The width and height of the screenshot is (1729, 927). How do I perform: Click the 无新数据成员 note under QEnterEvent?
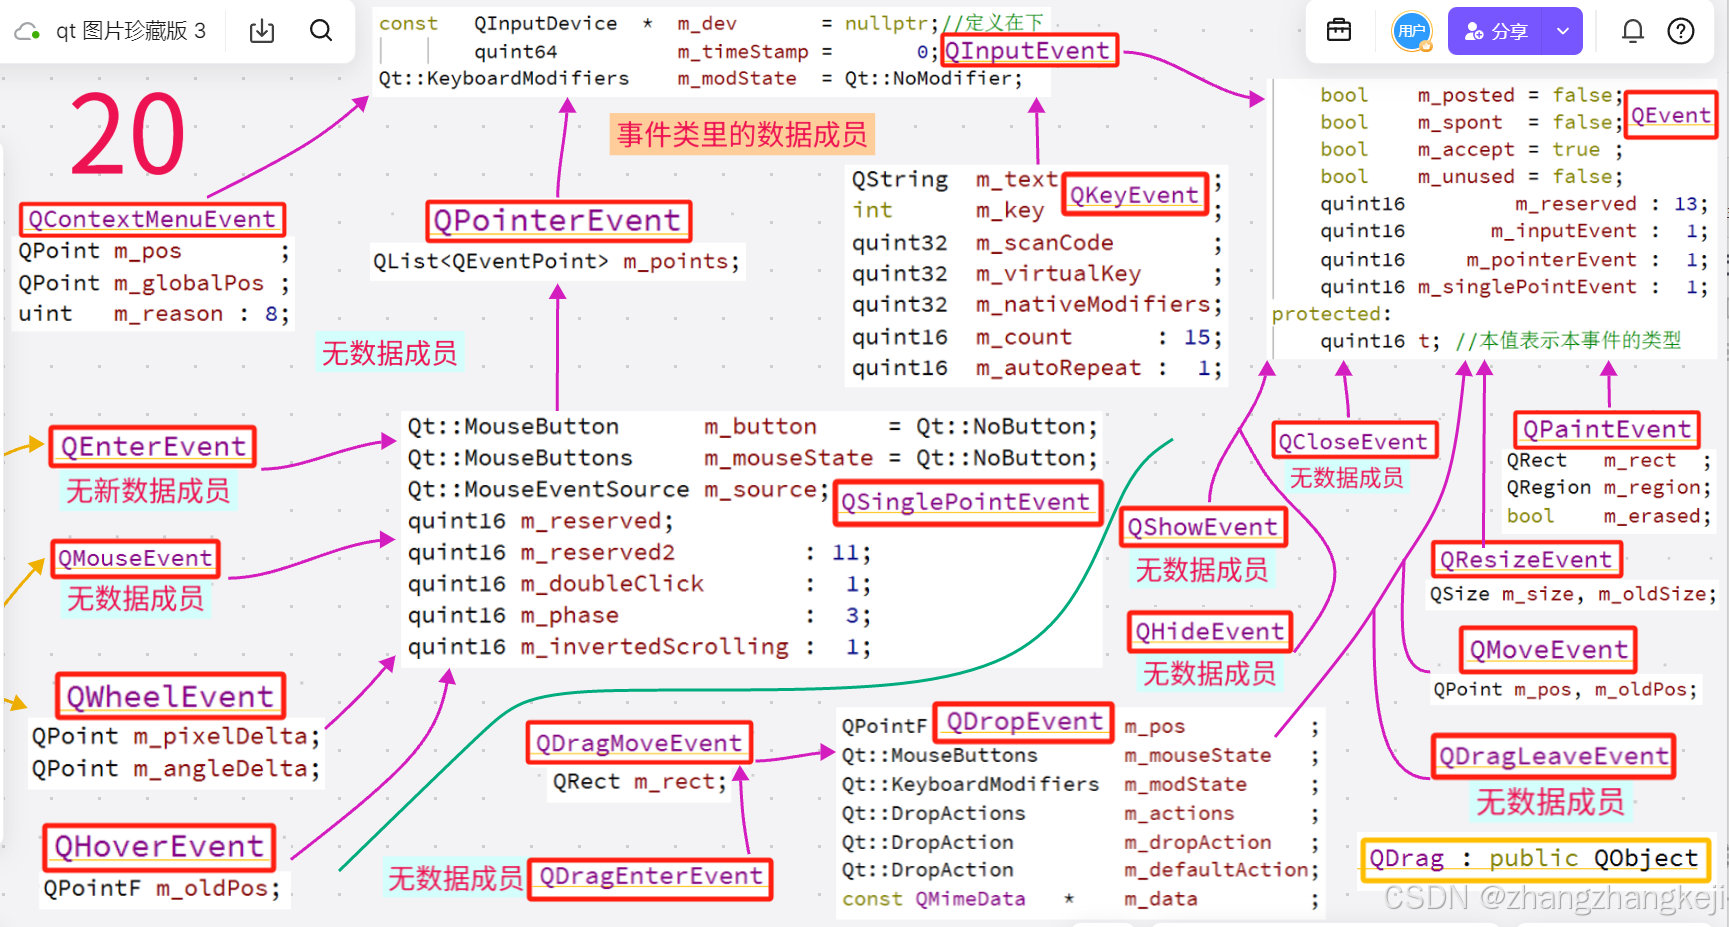[x=148, y=490]
